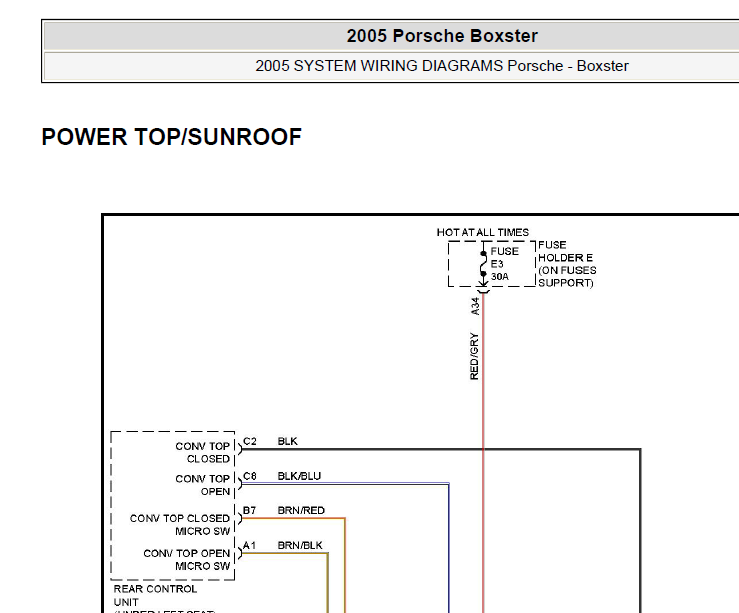
Task: Click 'CONV TOP OPEN MICRO SW' label
Action: [x=187, y=559]
